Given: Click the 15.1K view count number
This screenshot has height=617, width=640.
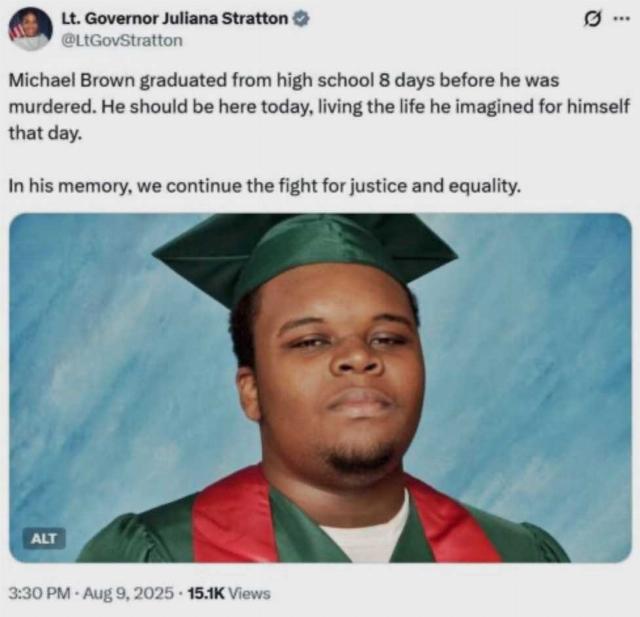Looking at the screenshot, I should coord(206,593).
